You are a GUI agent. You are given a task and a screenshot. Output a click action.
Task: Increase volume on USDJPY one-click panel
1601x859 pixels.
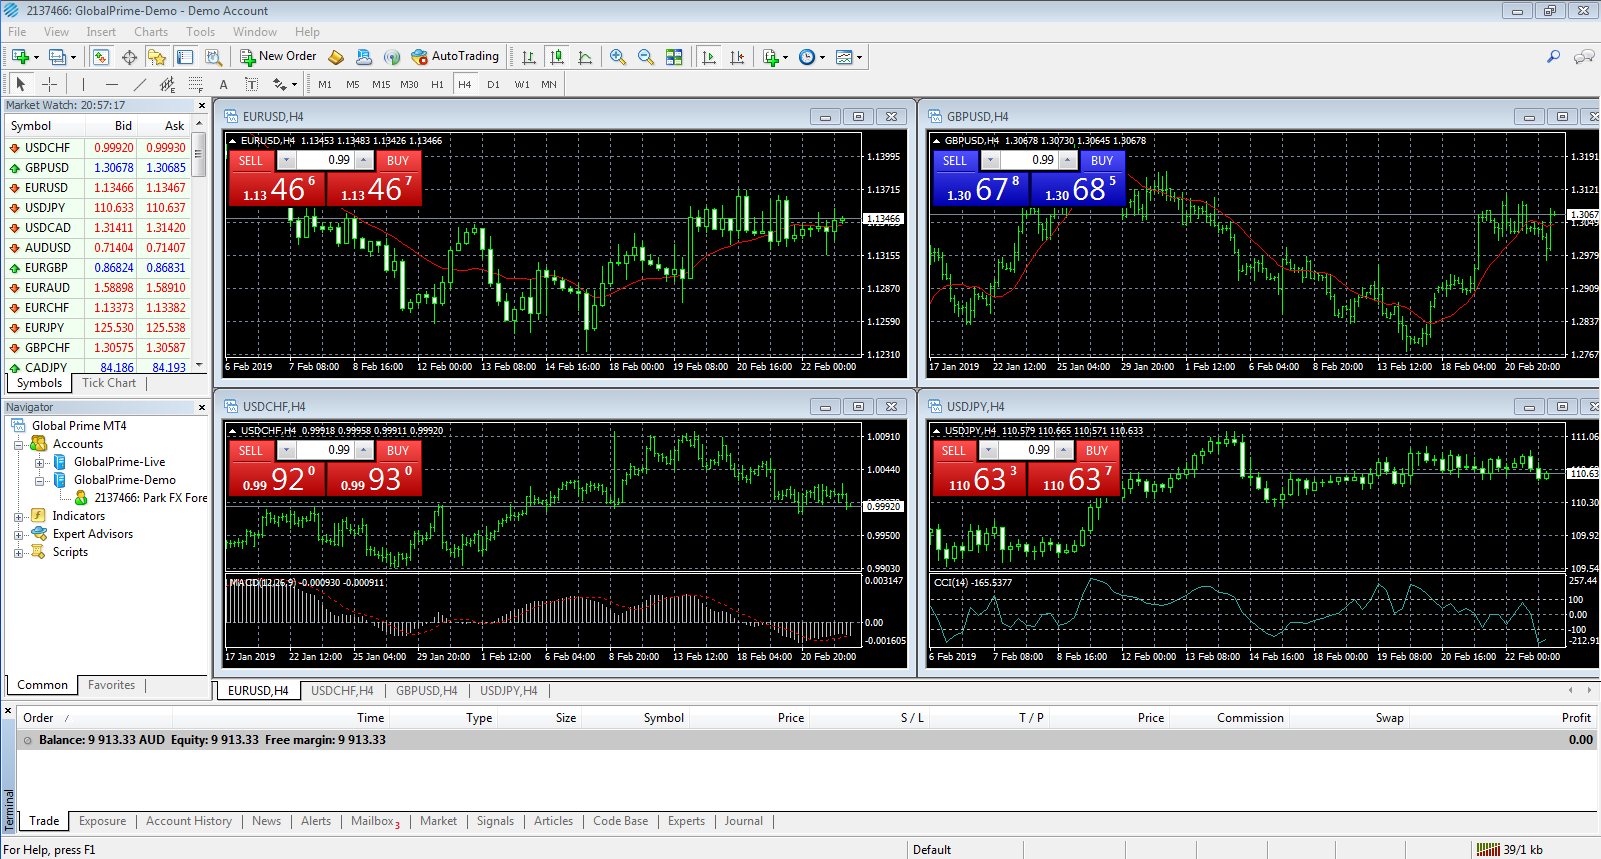coord(1064,450)
